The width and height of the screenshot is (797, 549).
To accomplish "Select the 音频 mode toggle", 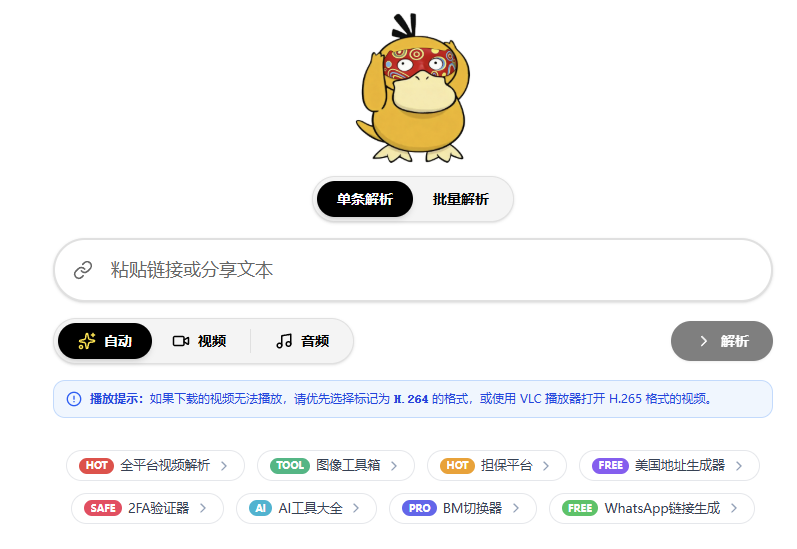I will (x=303, y=341).
